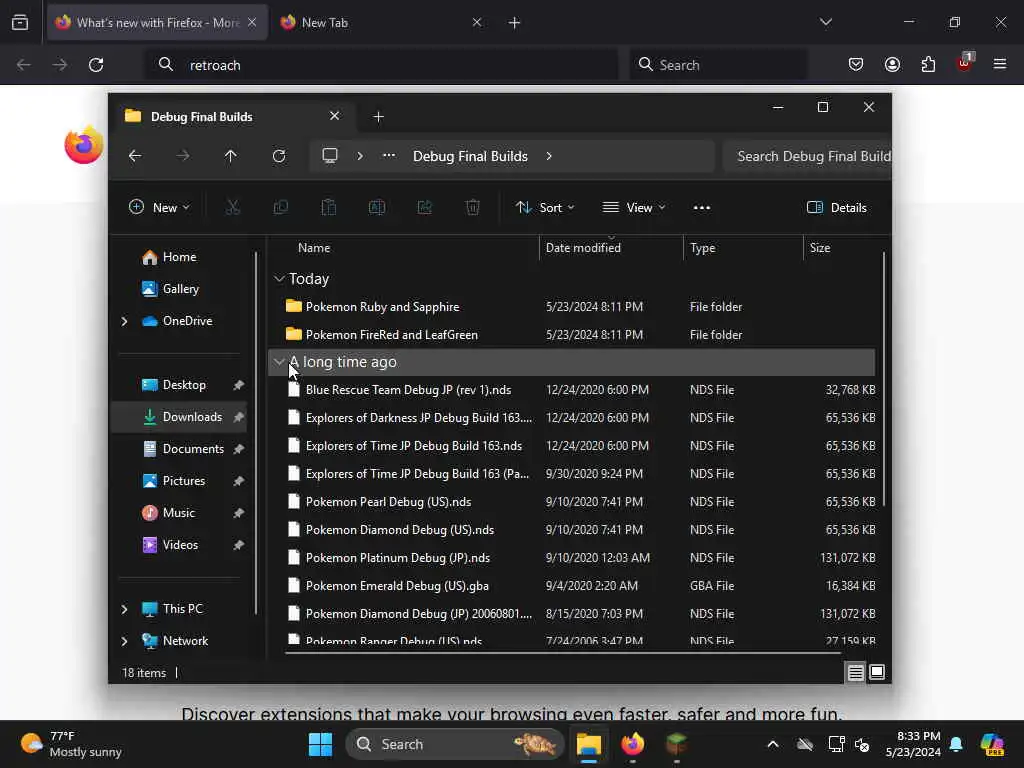
Task: Click the Rename icon in Explorer toolbar
Action: [x=377, y=208]
